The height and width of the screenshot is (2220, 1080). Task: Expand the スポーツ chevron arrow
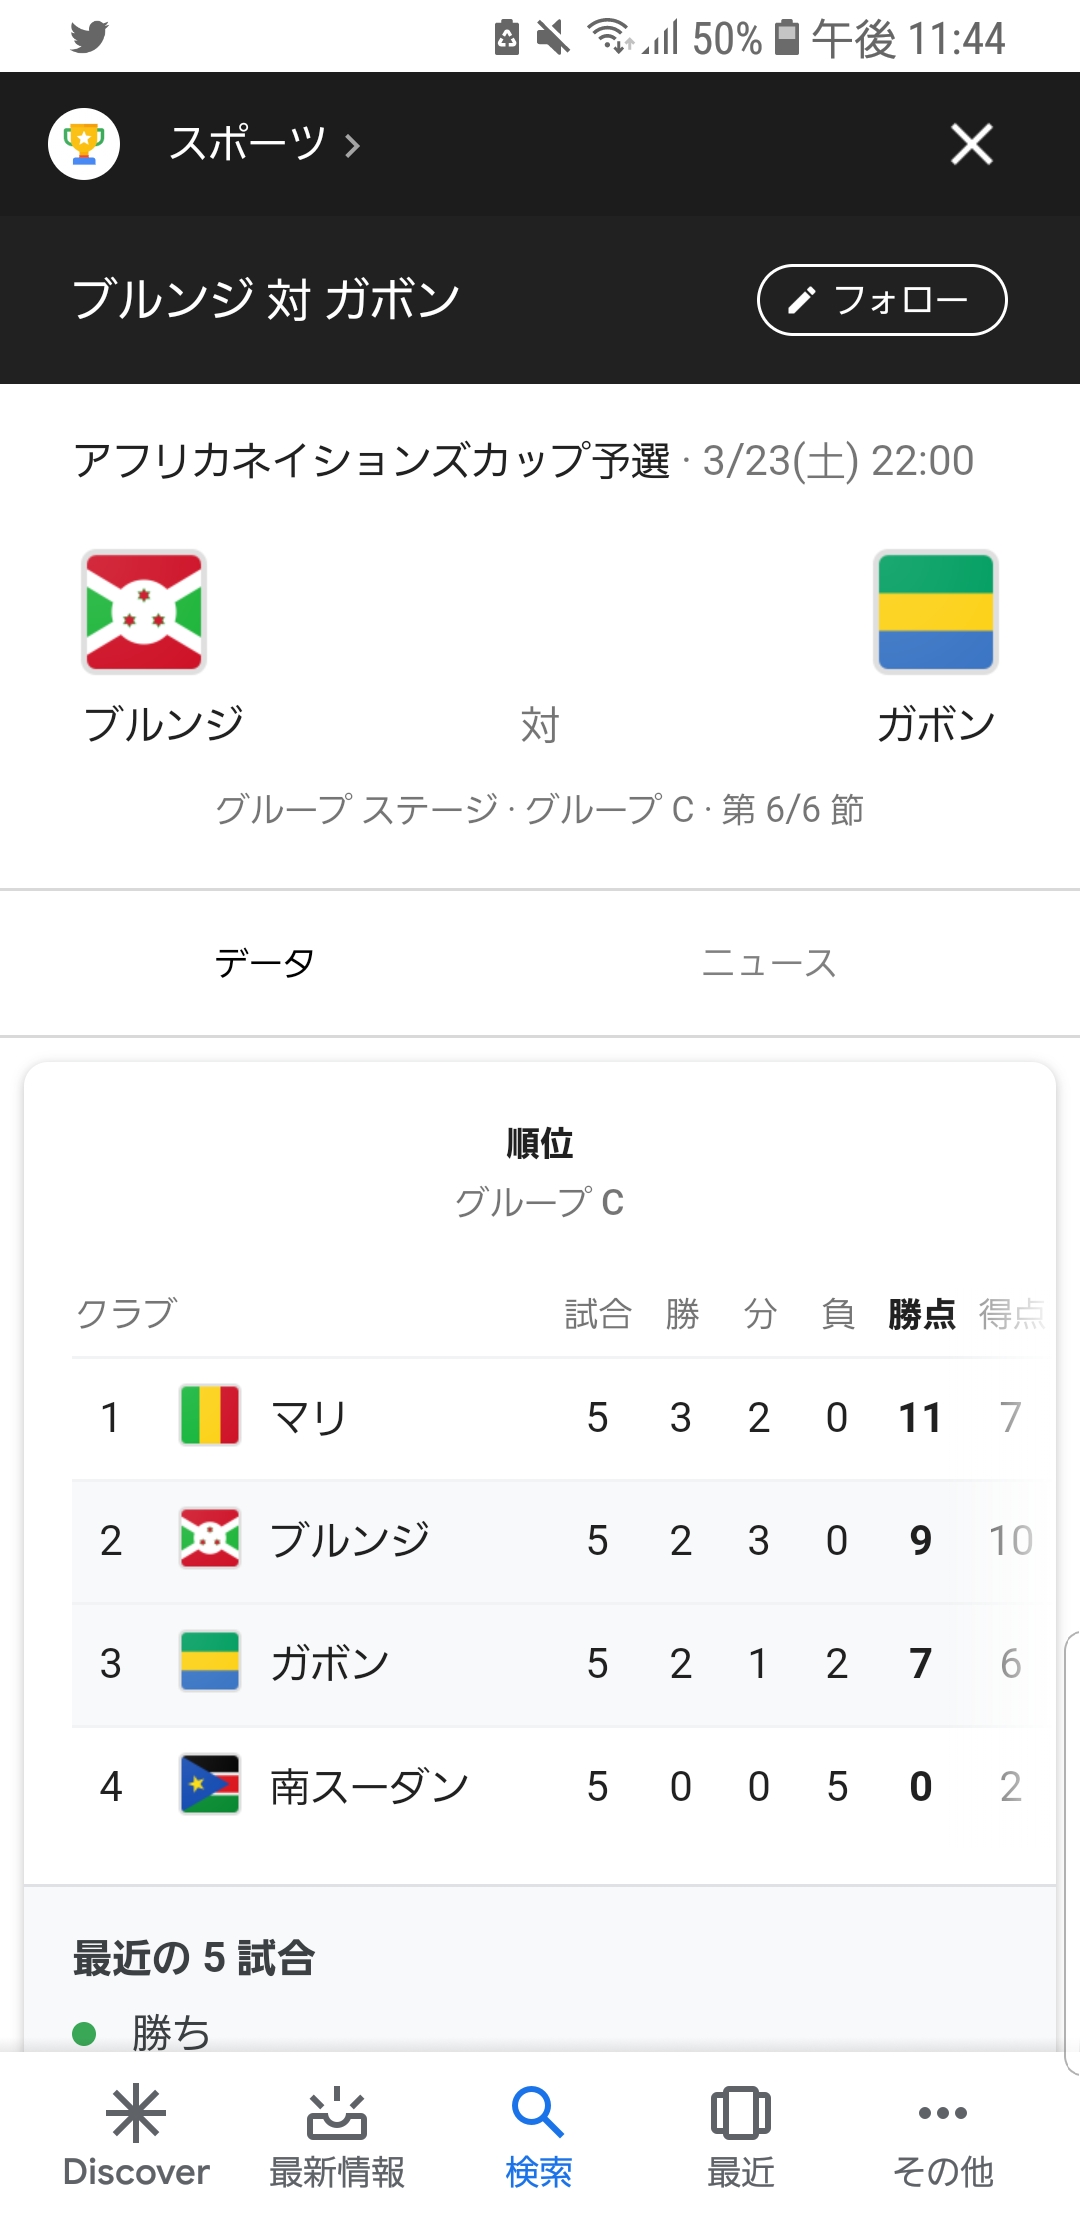coord(352,146)
